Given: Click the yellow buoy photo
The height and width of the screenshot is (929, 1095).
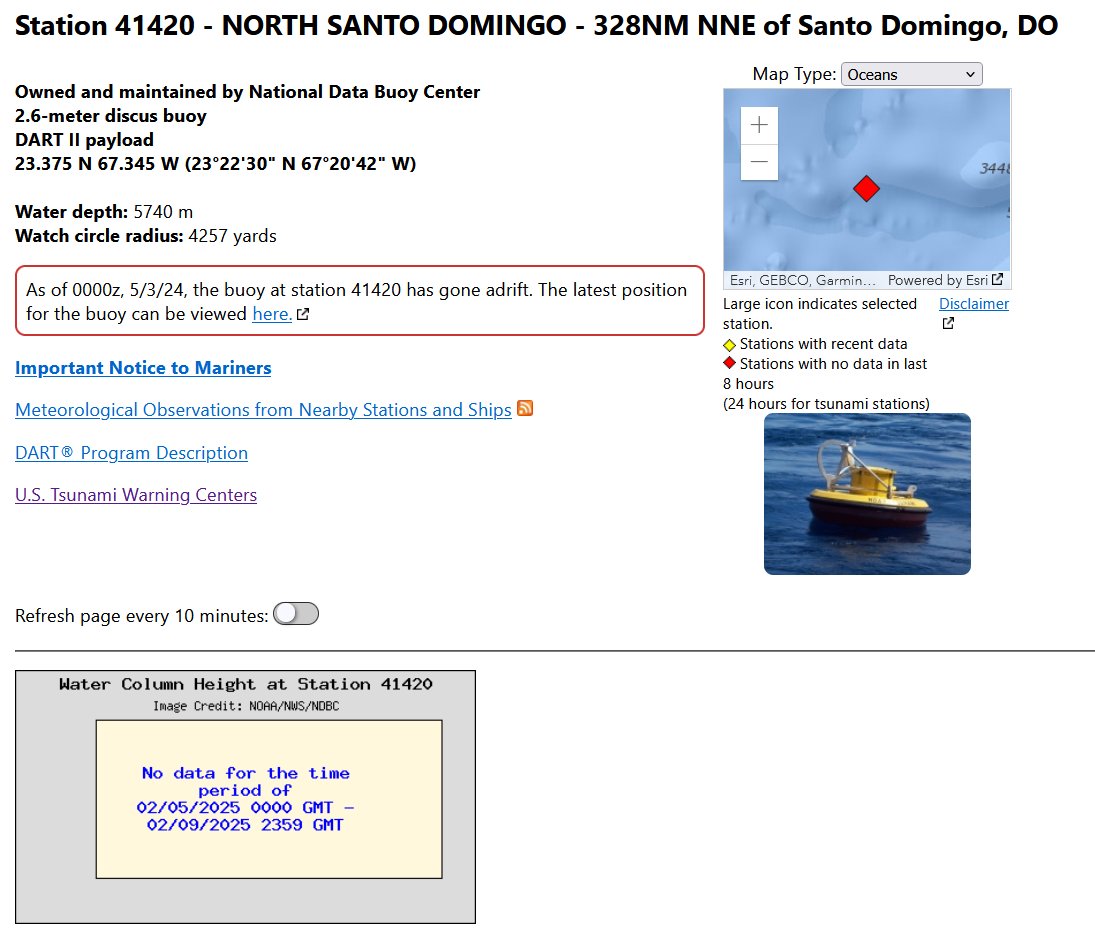Looking at the screenshot, I should pos(867,494).
